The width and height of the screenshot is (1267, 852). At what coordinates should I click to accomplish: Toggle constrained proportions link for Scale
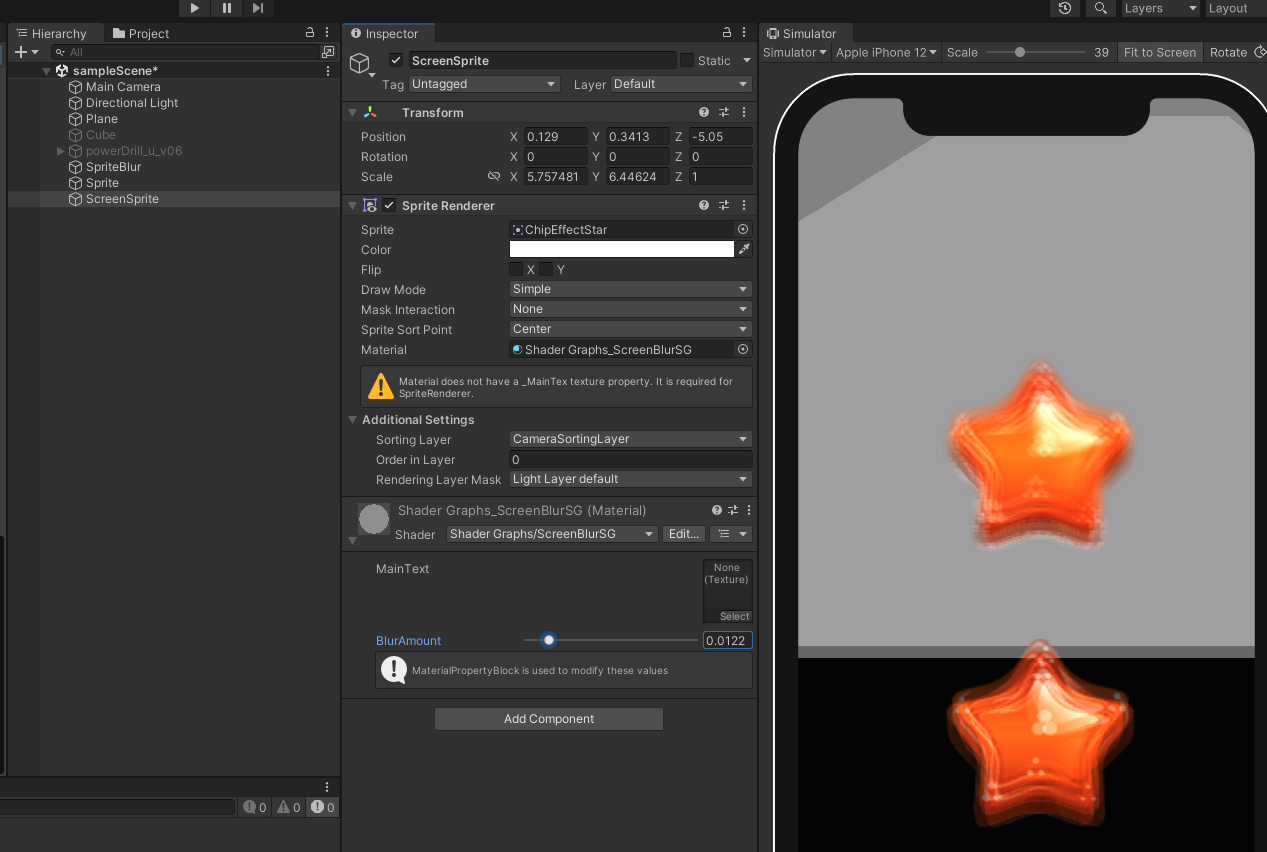(x=494, y=176)
